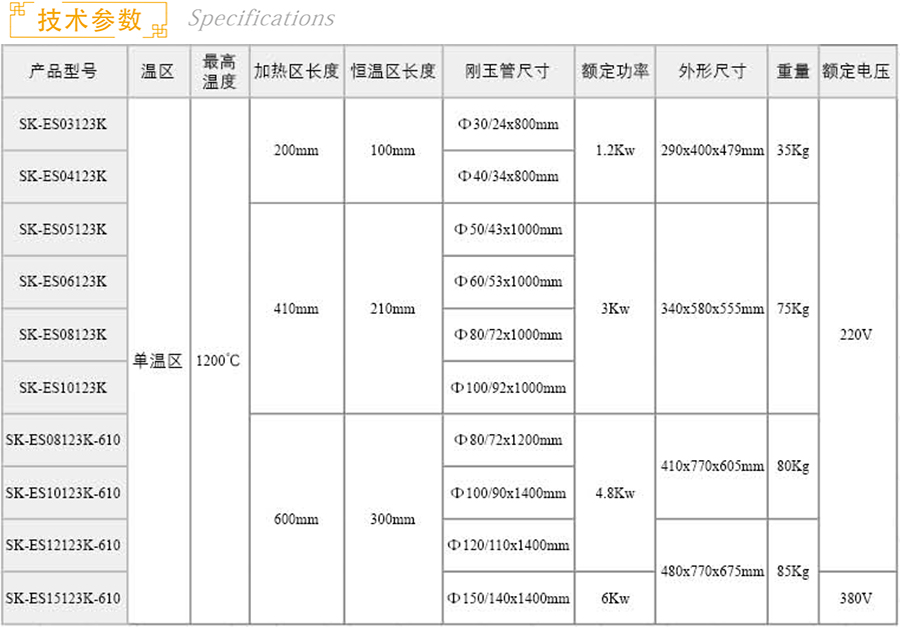The width and height of the screenshot is (900, 627).
Task: Click the 刚玉管尺寸 column header
Action: (508, 71)
